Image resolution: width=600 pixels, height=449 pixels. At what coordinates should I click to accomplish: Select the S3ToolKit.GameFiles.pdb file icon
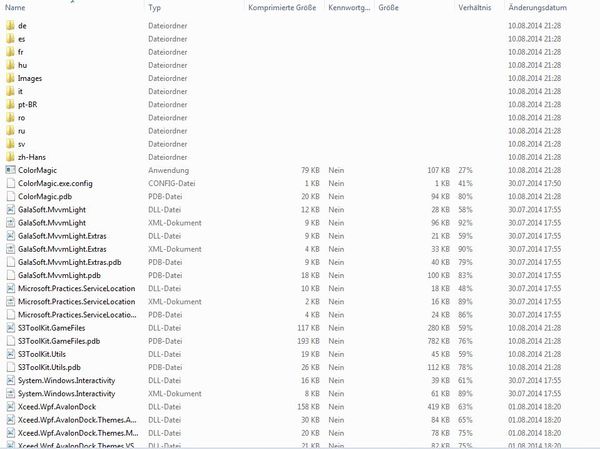click(10, 341)
